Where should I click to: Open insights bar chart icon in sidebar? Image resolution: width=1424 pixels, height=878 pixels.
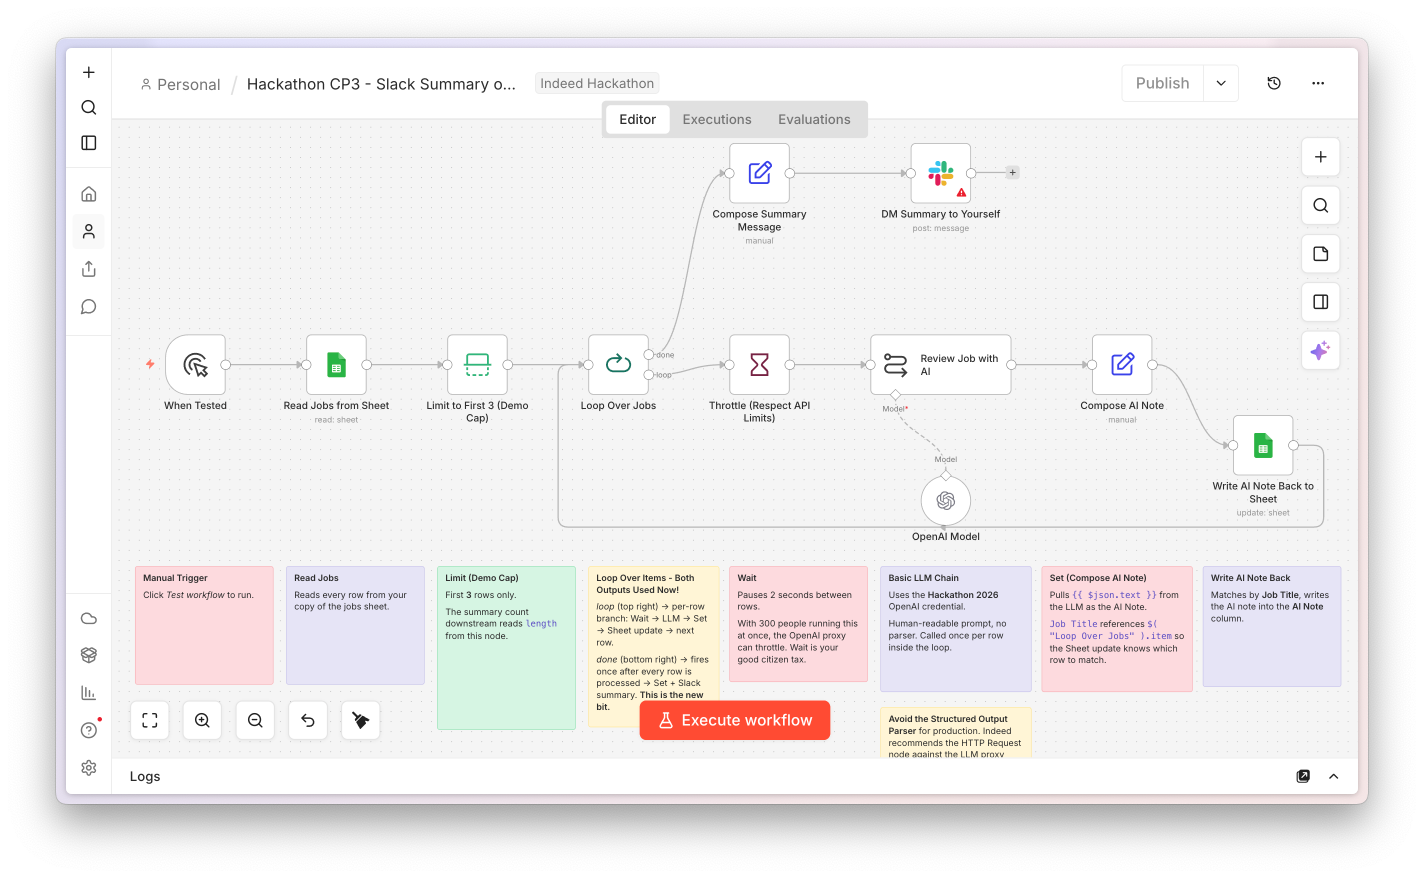(89, 692)
